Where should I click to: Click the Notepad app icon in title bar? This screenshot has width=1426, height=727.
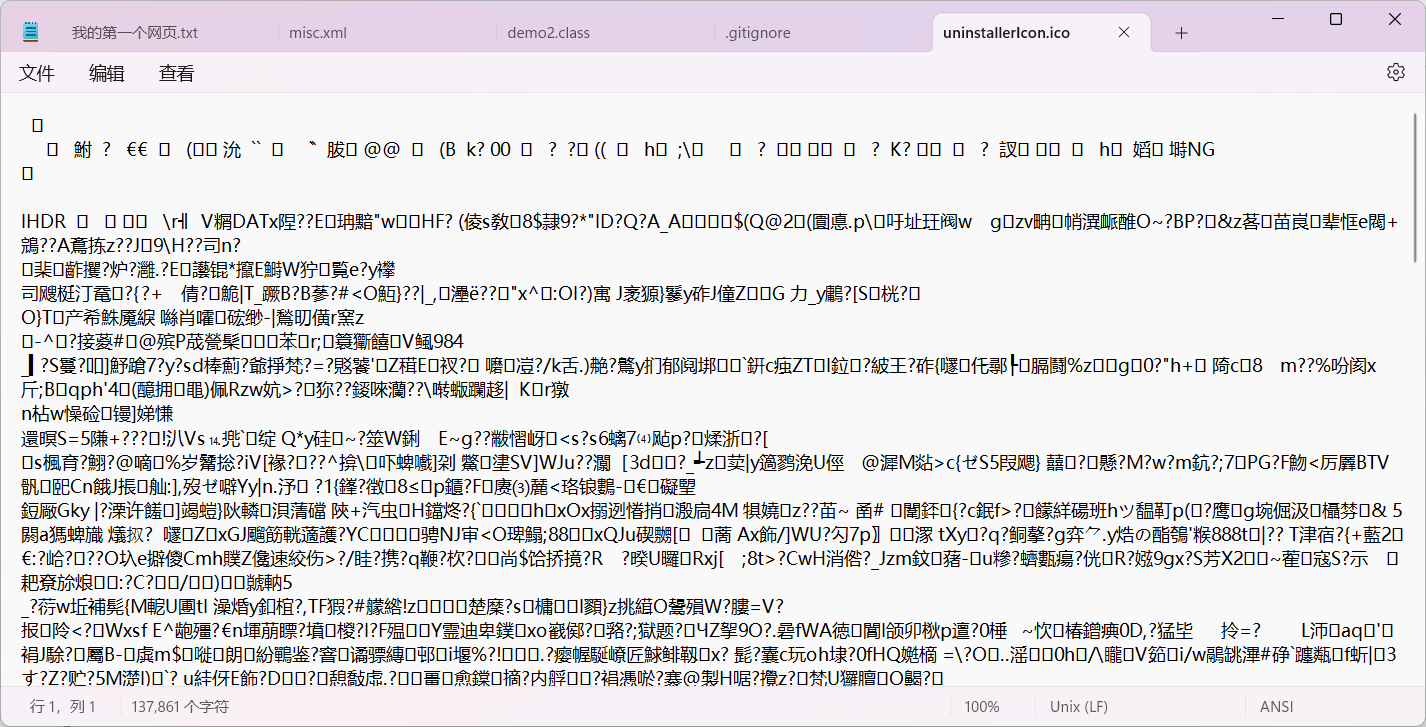click(x=30, y=32)
